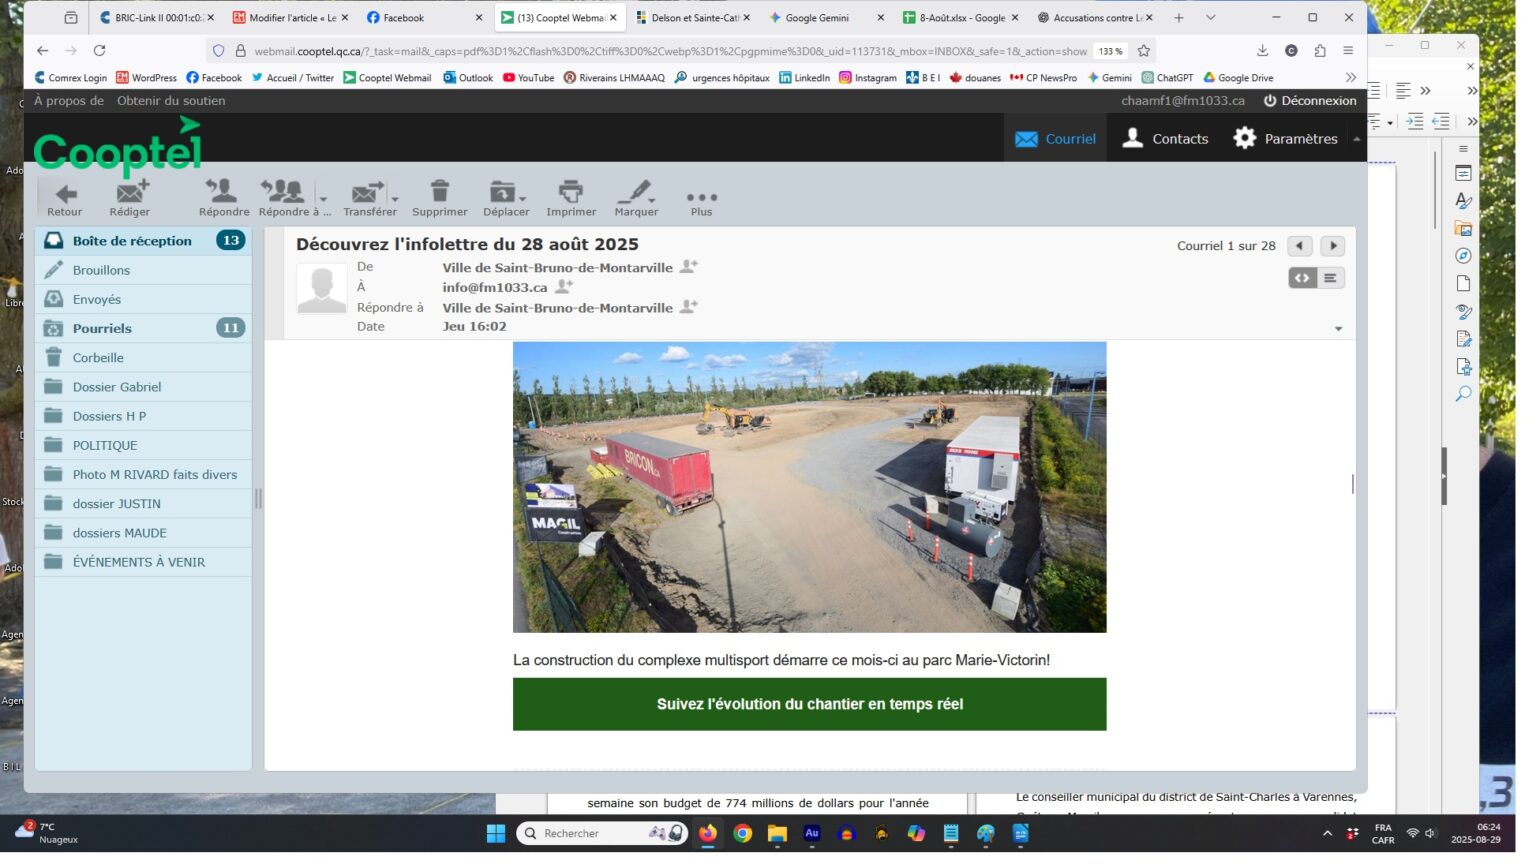Expand message headers details arrow

pos(1338,329)
